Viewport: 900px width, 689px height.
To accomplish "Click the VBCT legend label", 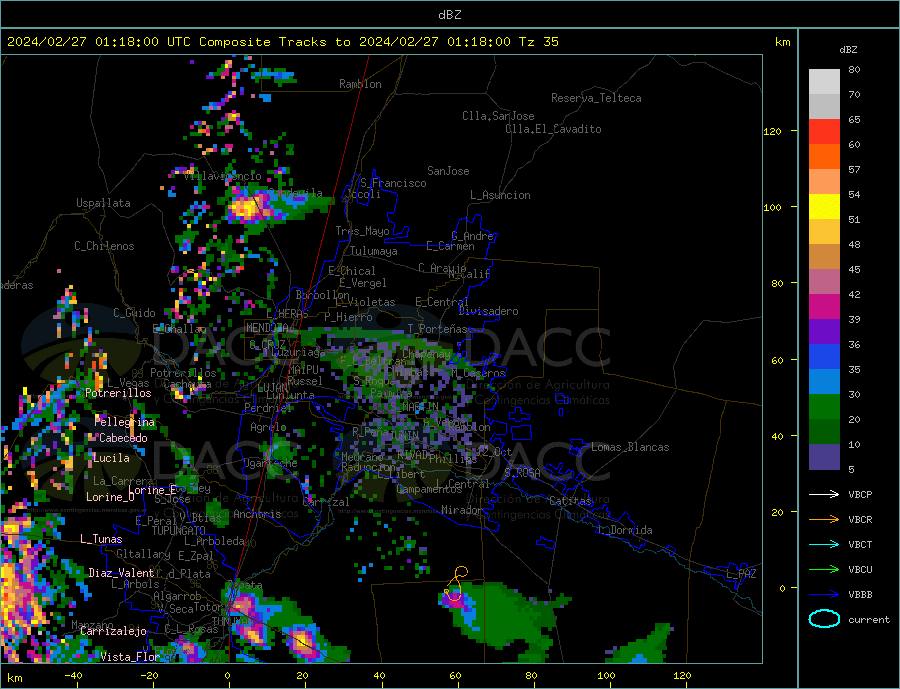I will pyautogui.click(x=860, y=544).
